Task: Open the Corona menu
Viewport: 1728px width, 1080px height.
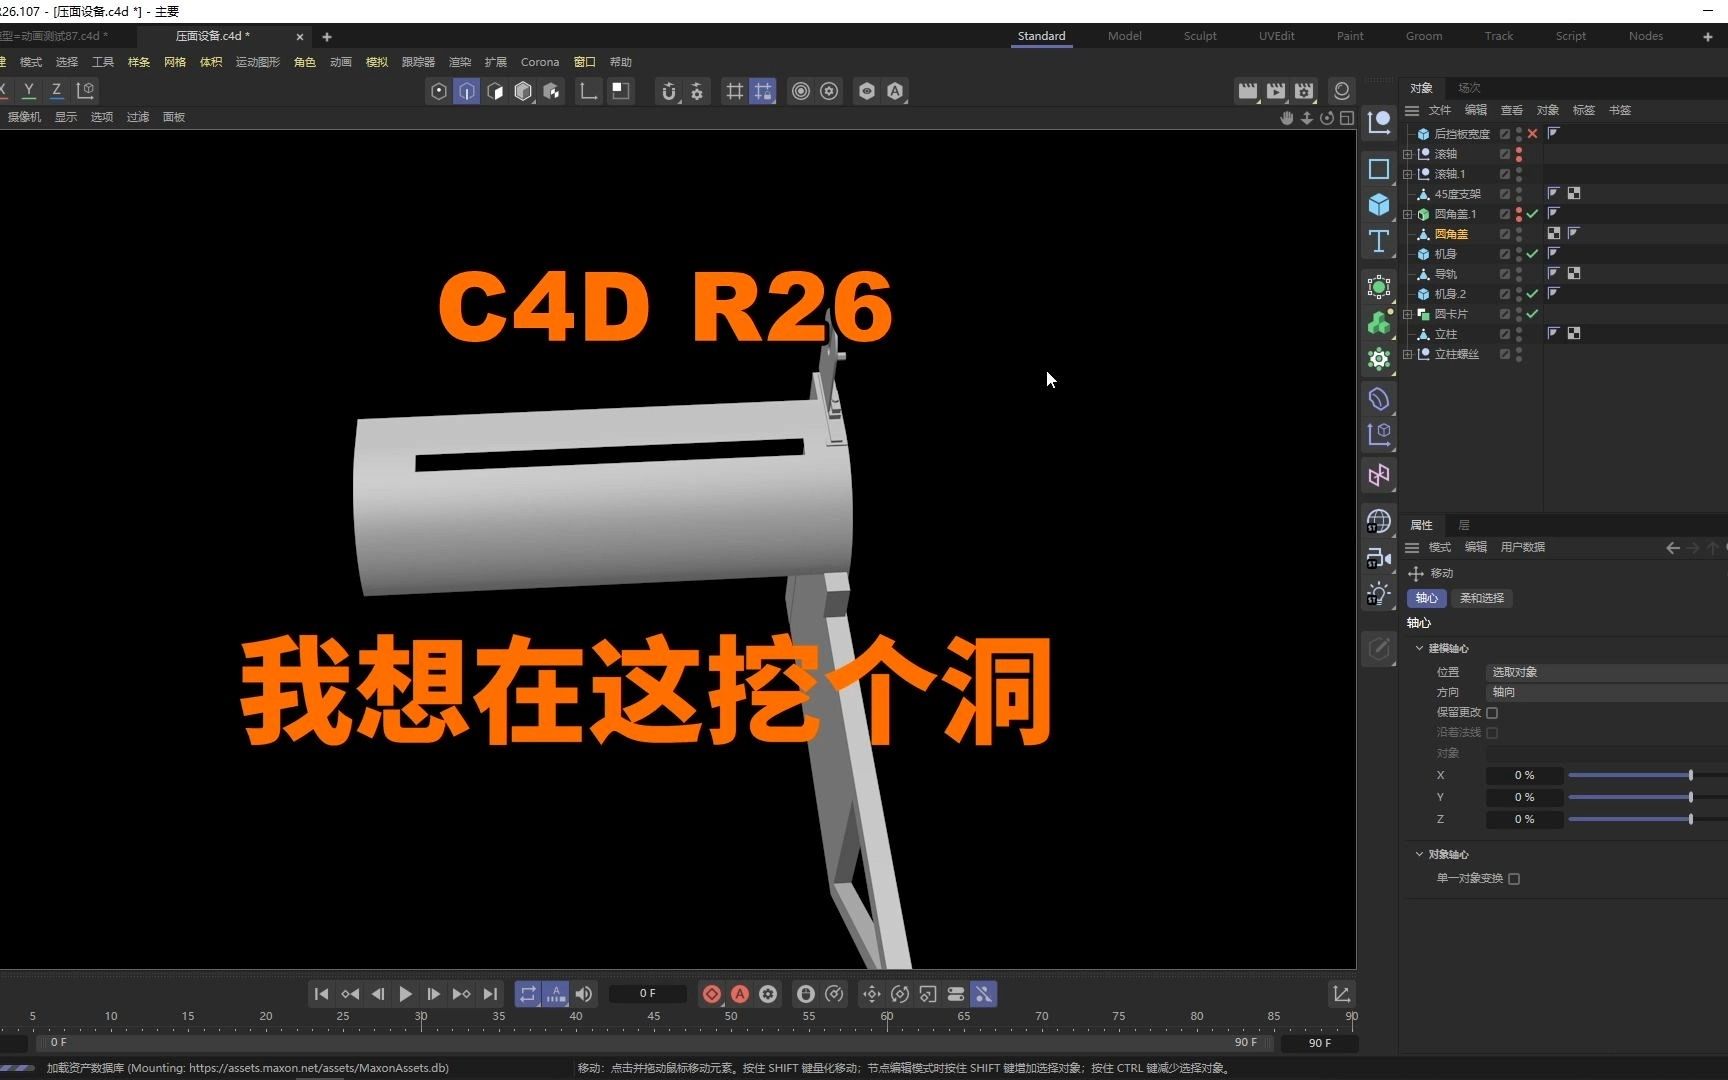Action: pyautogui.click(x=539, y=61)
